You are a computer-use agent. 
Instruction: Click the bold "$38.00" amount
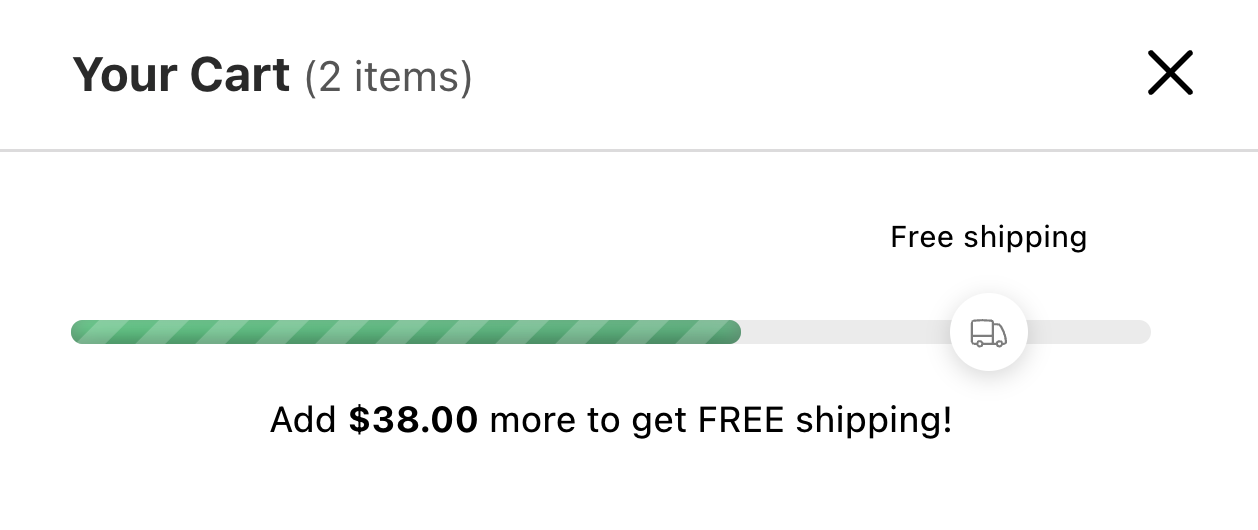[x=413, y=420]
